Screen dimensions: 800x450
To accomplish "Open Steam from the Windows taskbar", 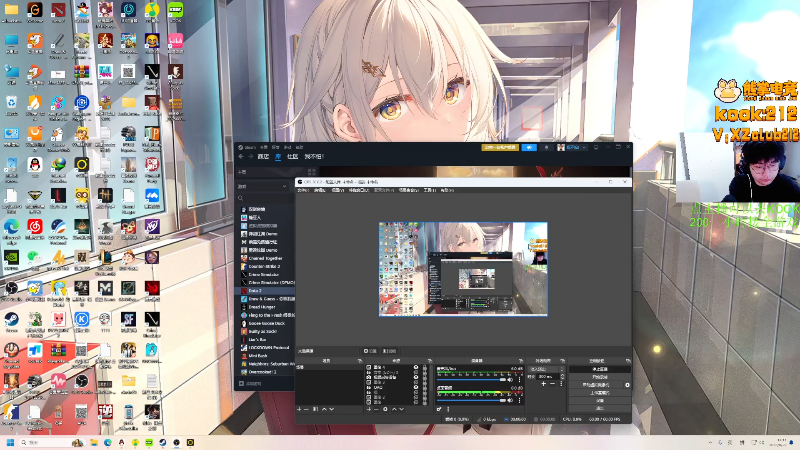I will point(163,442).
